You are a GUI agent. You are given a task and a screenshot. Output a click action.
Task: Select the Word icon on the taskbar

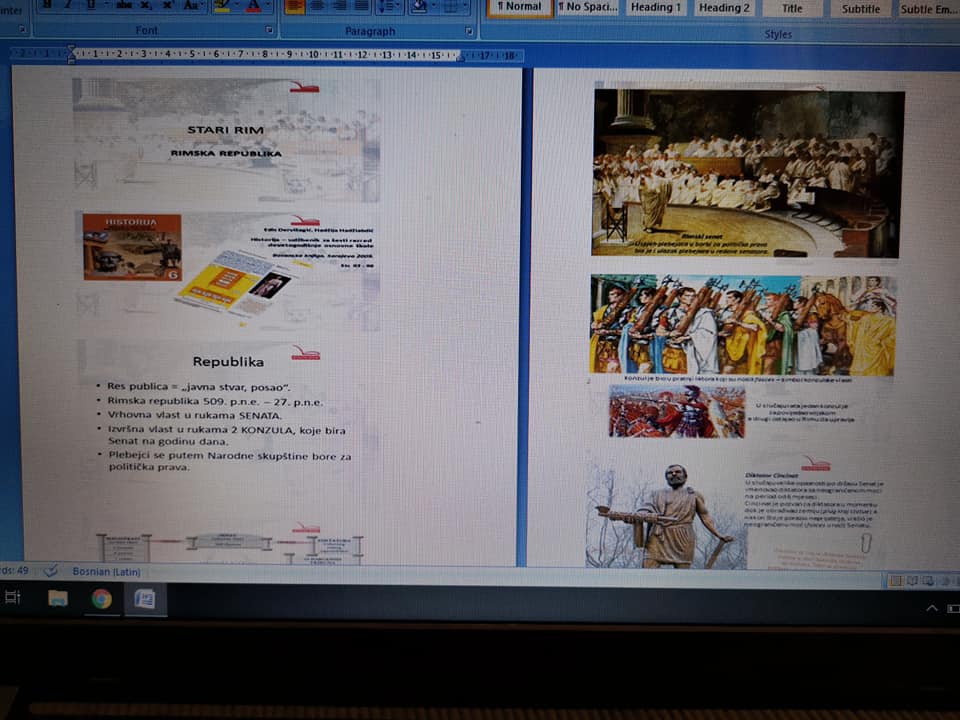[x=145, y=599]
